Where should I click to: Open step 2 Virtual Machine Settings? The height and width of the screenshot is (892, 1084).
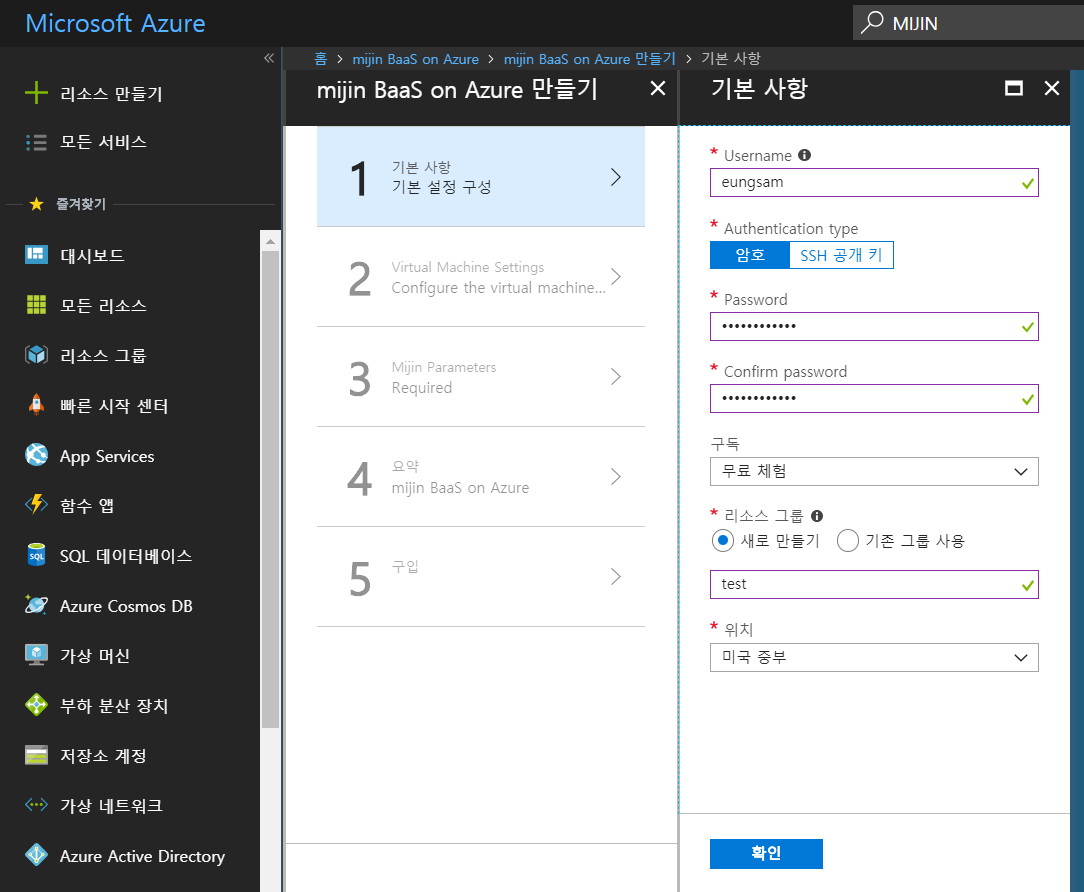tap(480, 277)
